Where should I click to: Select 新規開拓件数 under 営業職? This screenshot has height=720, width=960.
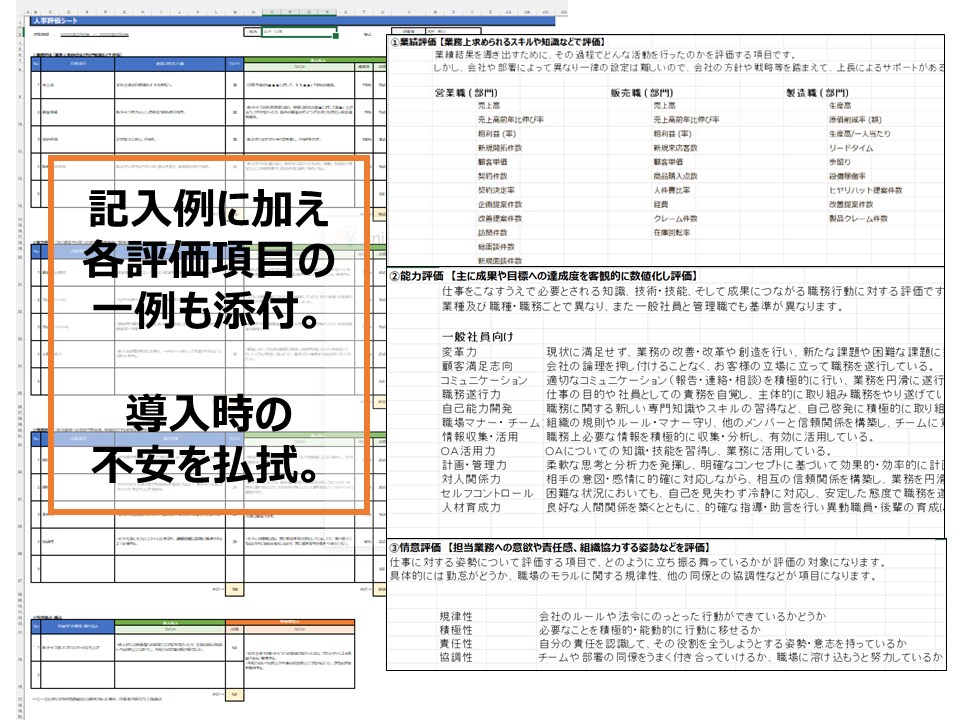[500, 148]
